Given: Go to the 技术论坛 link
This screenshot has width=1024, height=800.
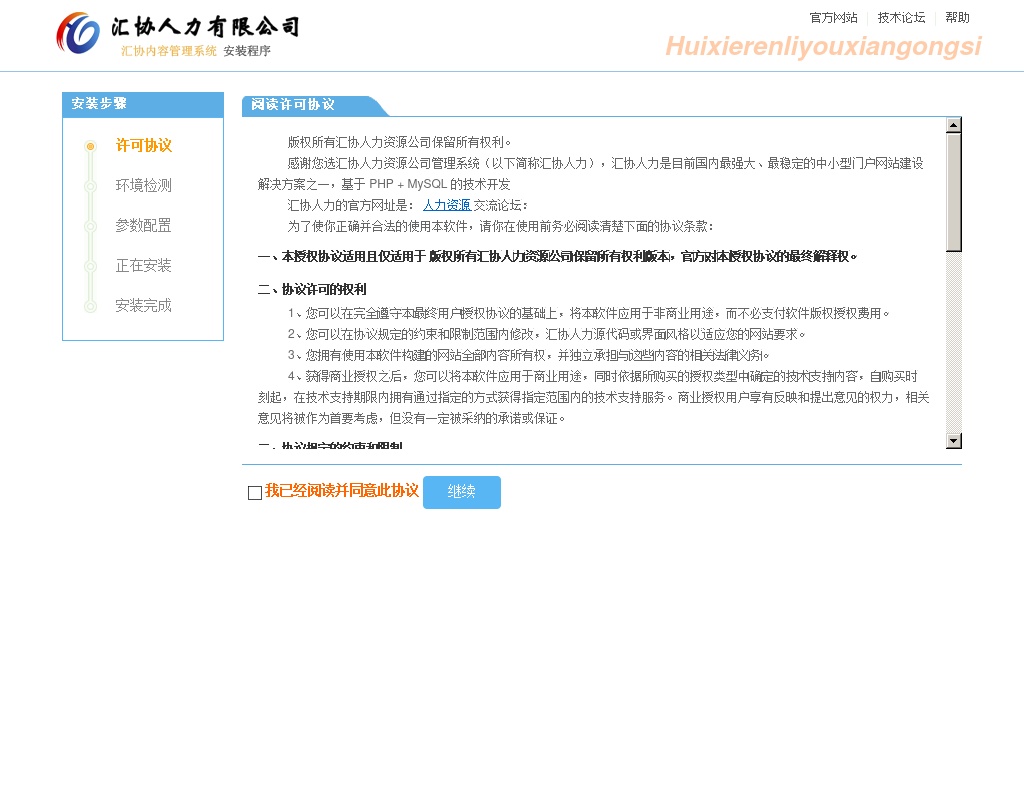Looking at the screenshot, I should (901, 18).
